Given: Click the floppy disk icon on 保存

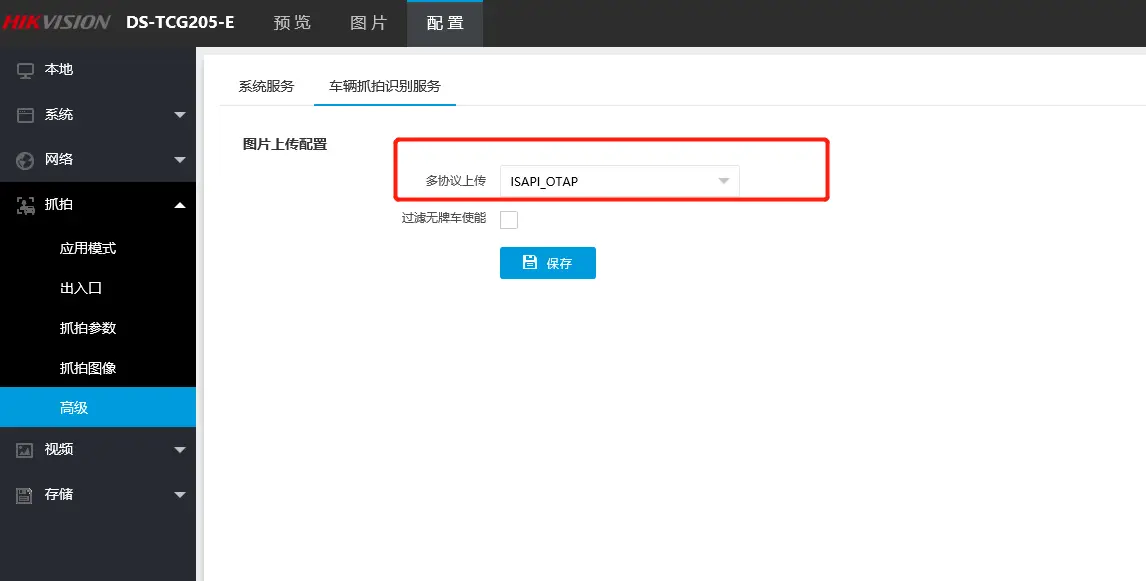Looking at the screenshot, I should click(x=530, y=263).
